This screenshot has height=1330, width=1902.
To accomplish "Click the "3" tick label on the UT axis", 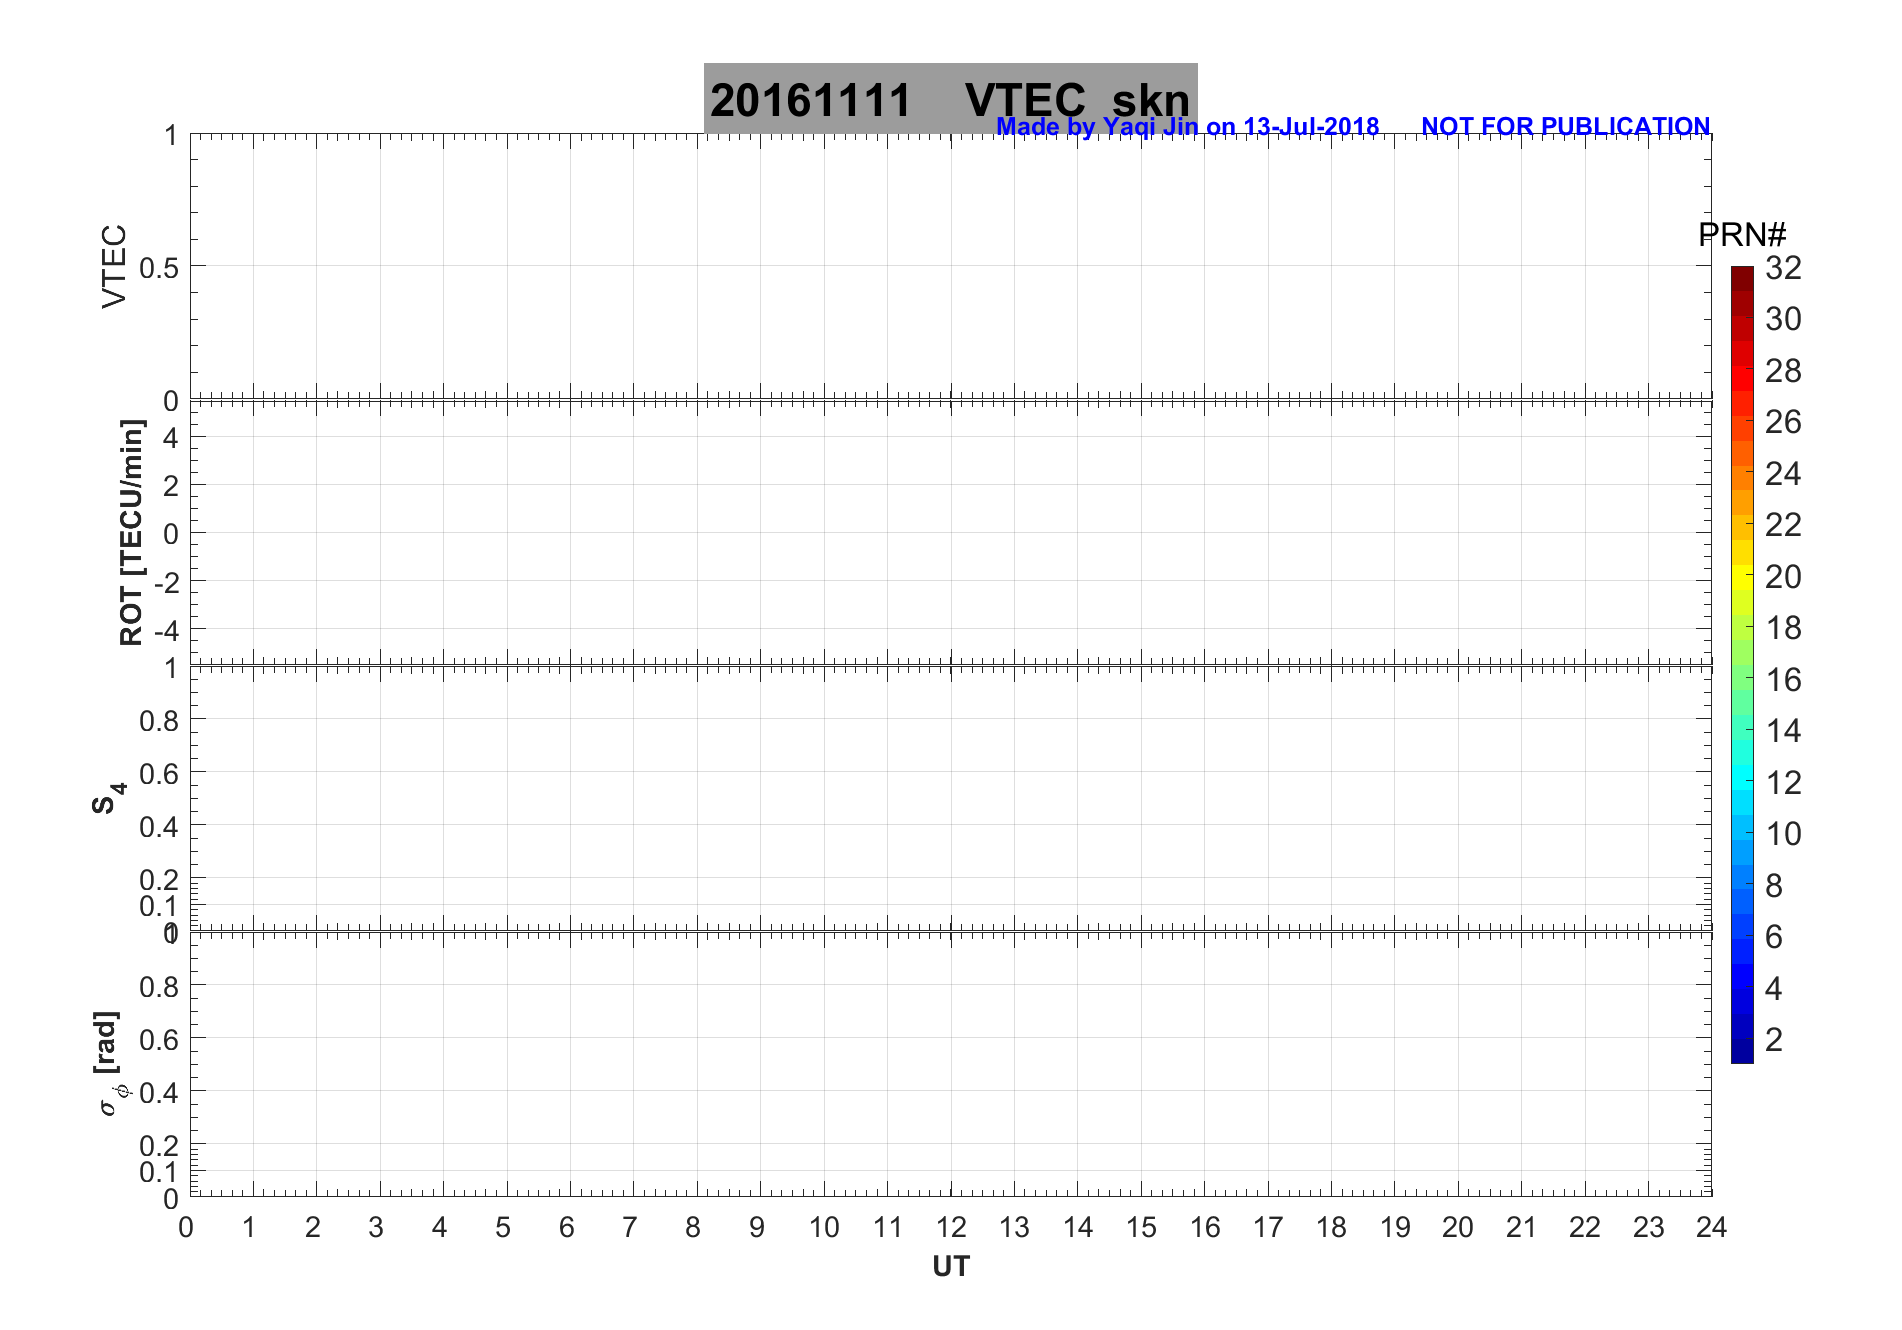I will [376, 1228].
